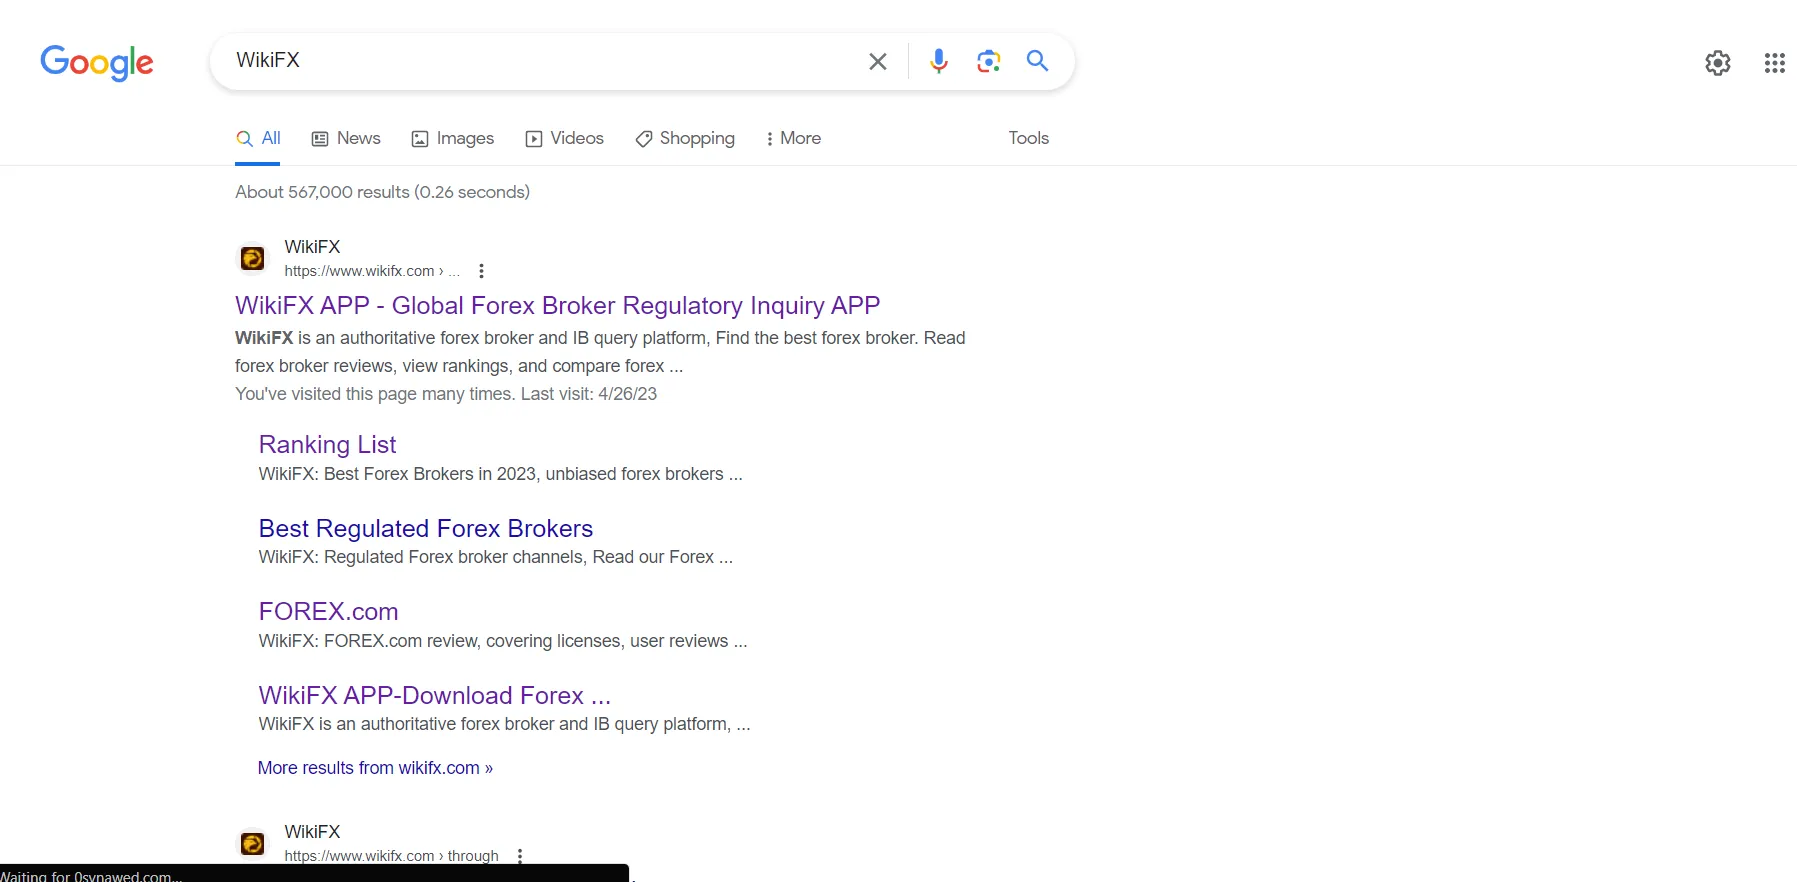The image size is (1797, 882).
Task: Open three-dot menu beside first wikifx.com URL
Action: pos(481,271)
